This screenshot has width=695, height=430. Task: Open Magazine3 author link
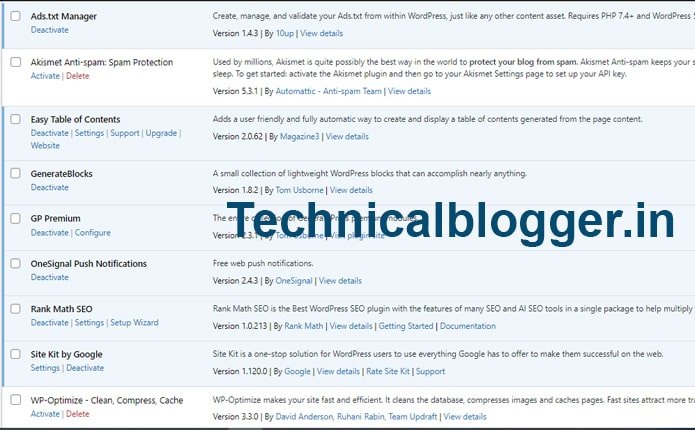(x=300, y=137)
